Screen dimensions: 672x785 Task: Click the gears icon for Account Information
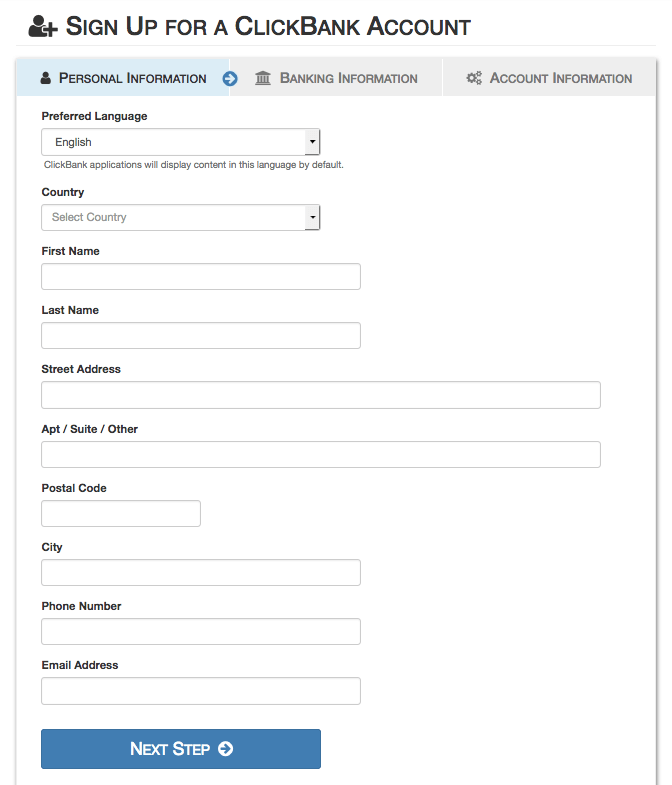(x=474, y=78)
